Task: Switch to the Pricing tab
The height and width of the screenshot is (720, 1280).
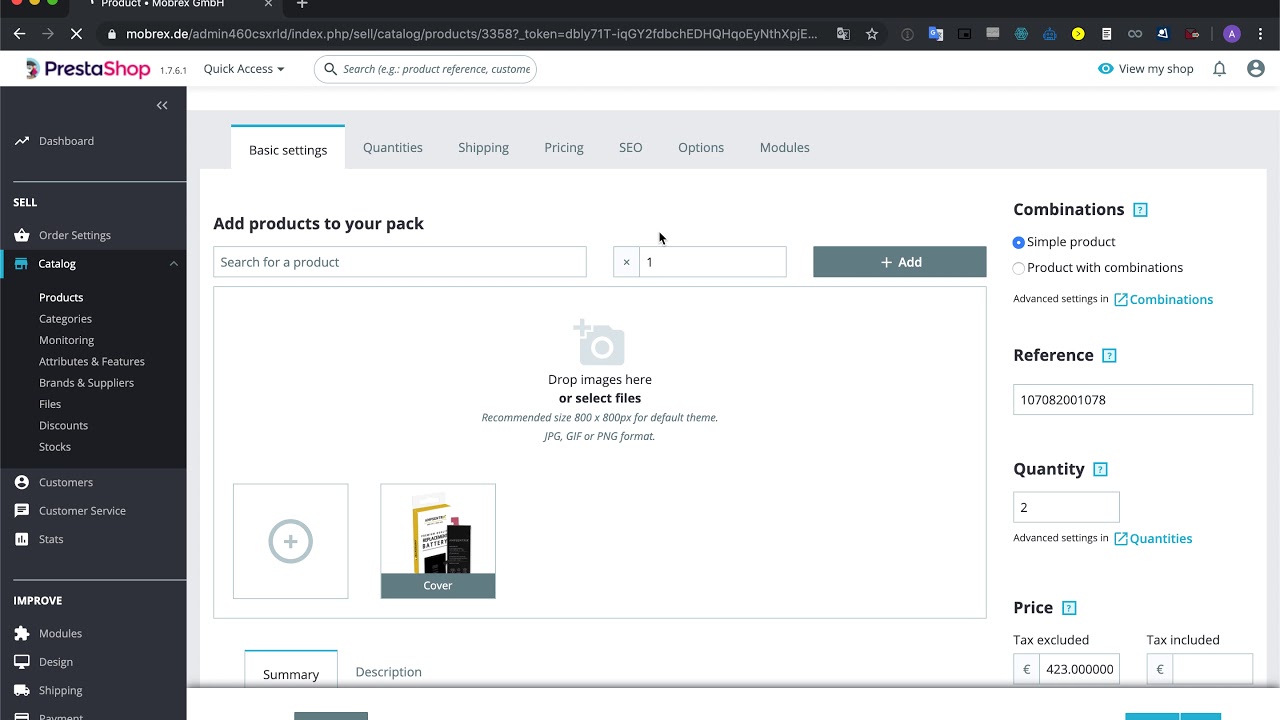Action: (x=564, y=147)
